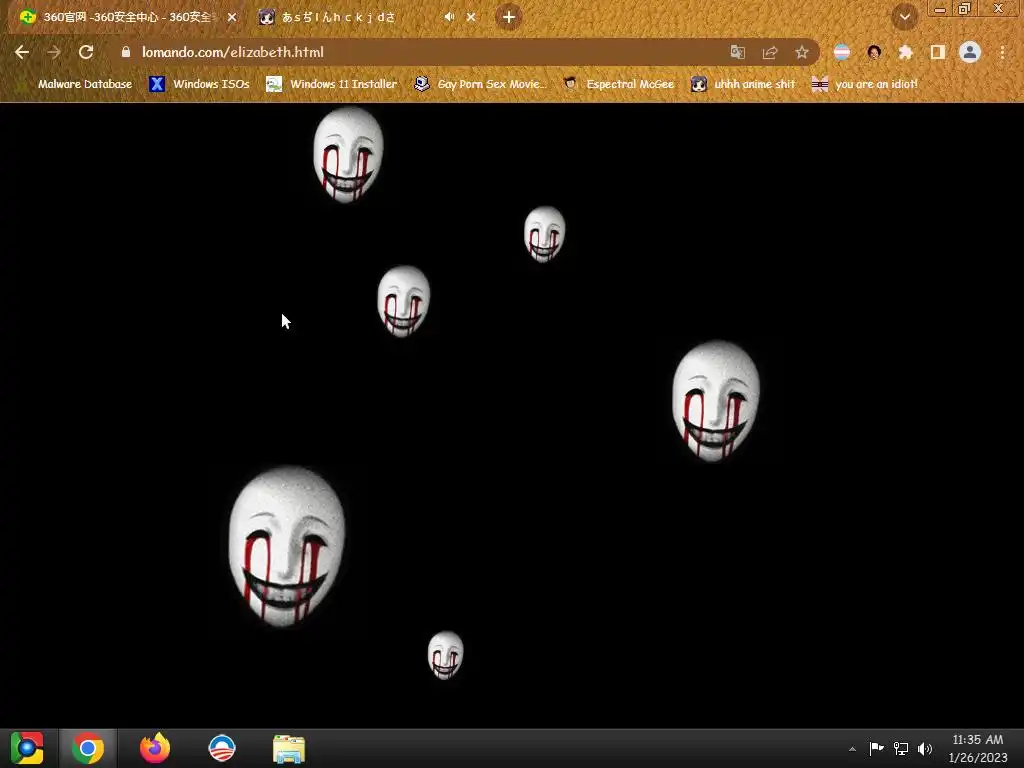This screenshot has height=768, width=1024.
Task: Toggle the browser side panel
Action: click(x=938, y=52)
